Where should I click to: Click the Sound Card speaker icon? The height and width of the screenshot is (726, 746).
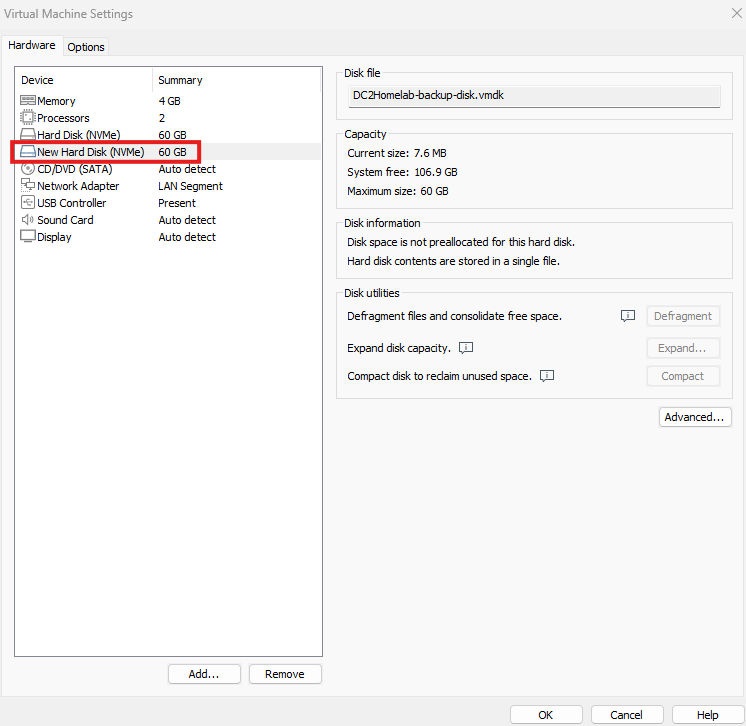(28, 219)
